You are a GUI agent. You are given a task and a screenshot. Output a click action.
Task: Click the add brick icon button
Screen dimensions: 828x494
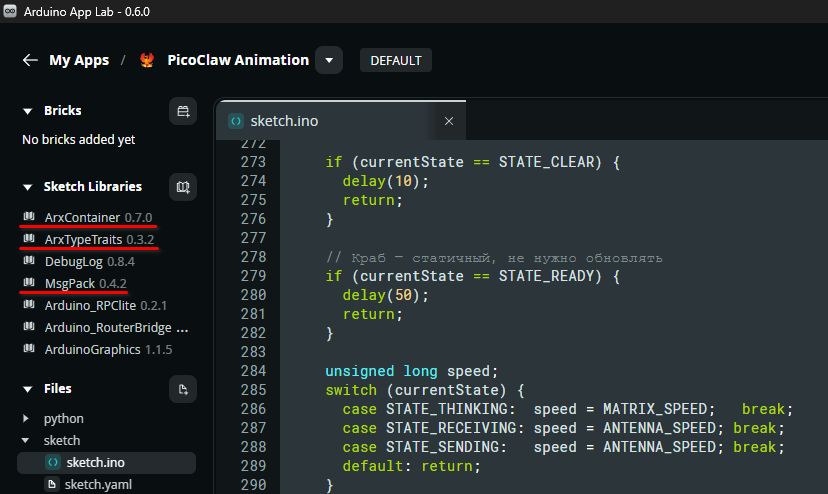pos(183,111)
